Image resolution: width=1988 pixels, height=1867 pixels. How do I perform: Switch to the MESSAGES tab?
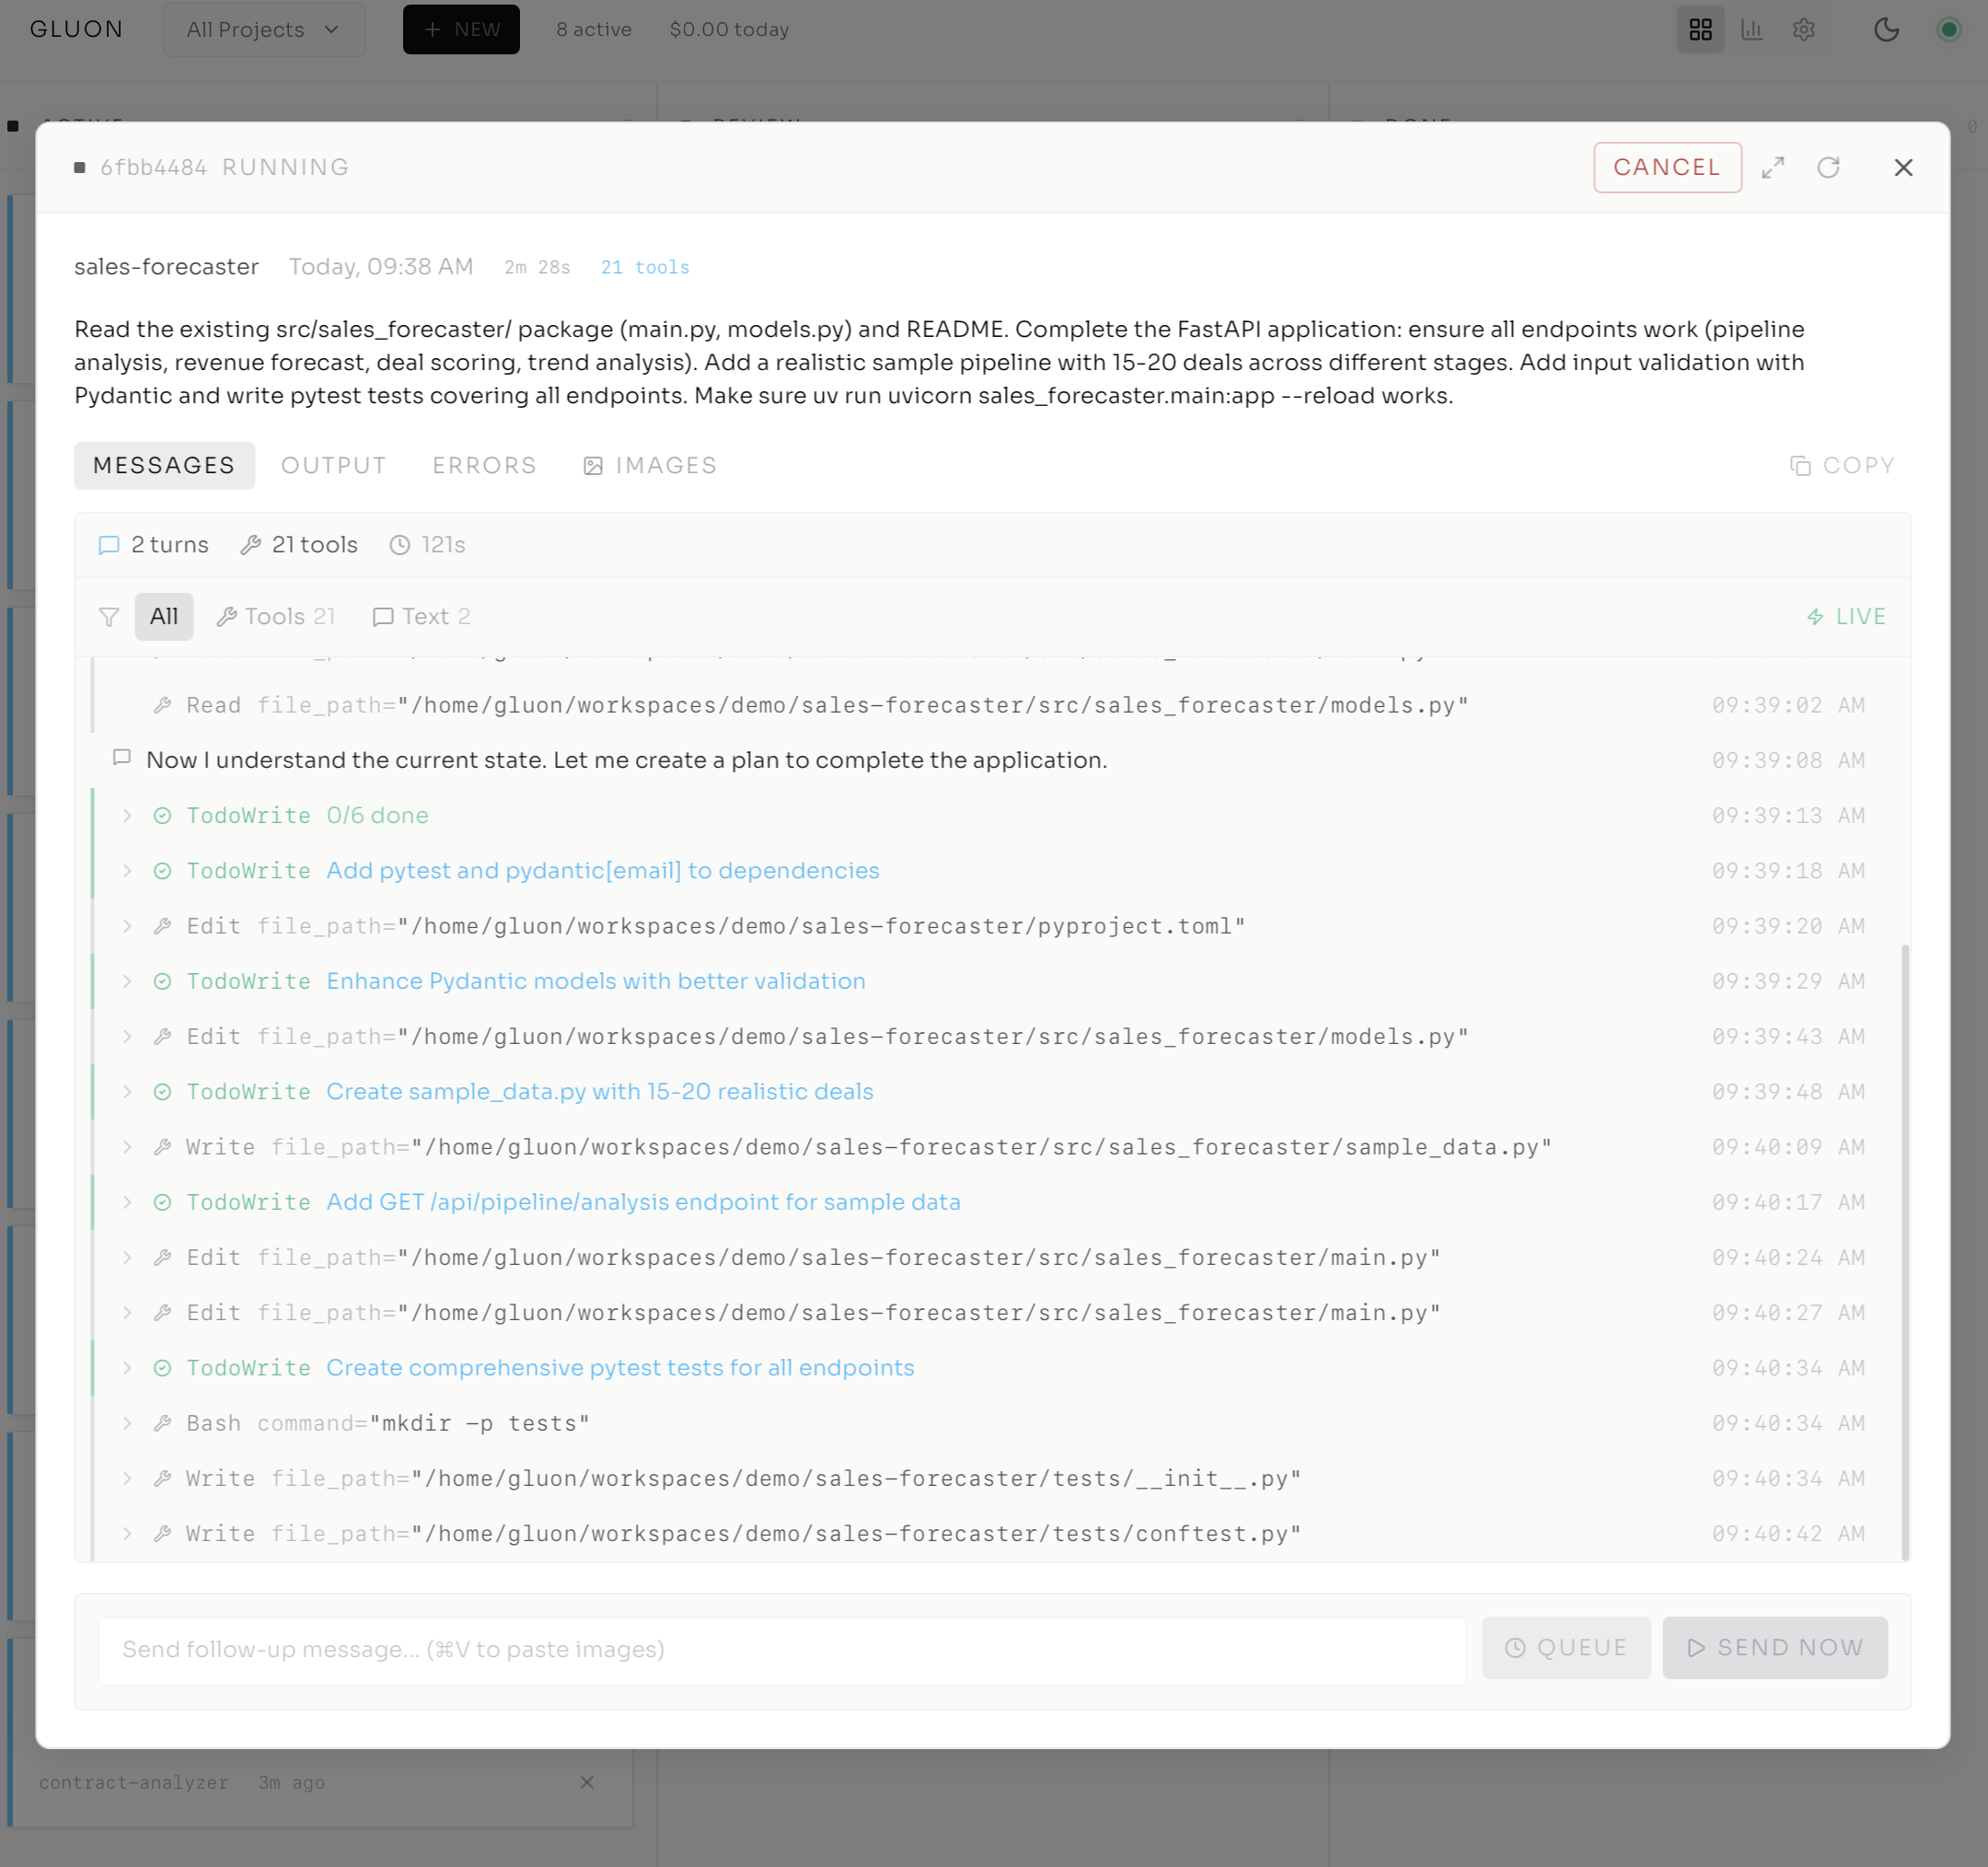pos(164,466)
